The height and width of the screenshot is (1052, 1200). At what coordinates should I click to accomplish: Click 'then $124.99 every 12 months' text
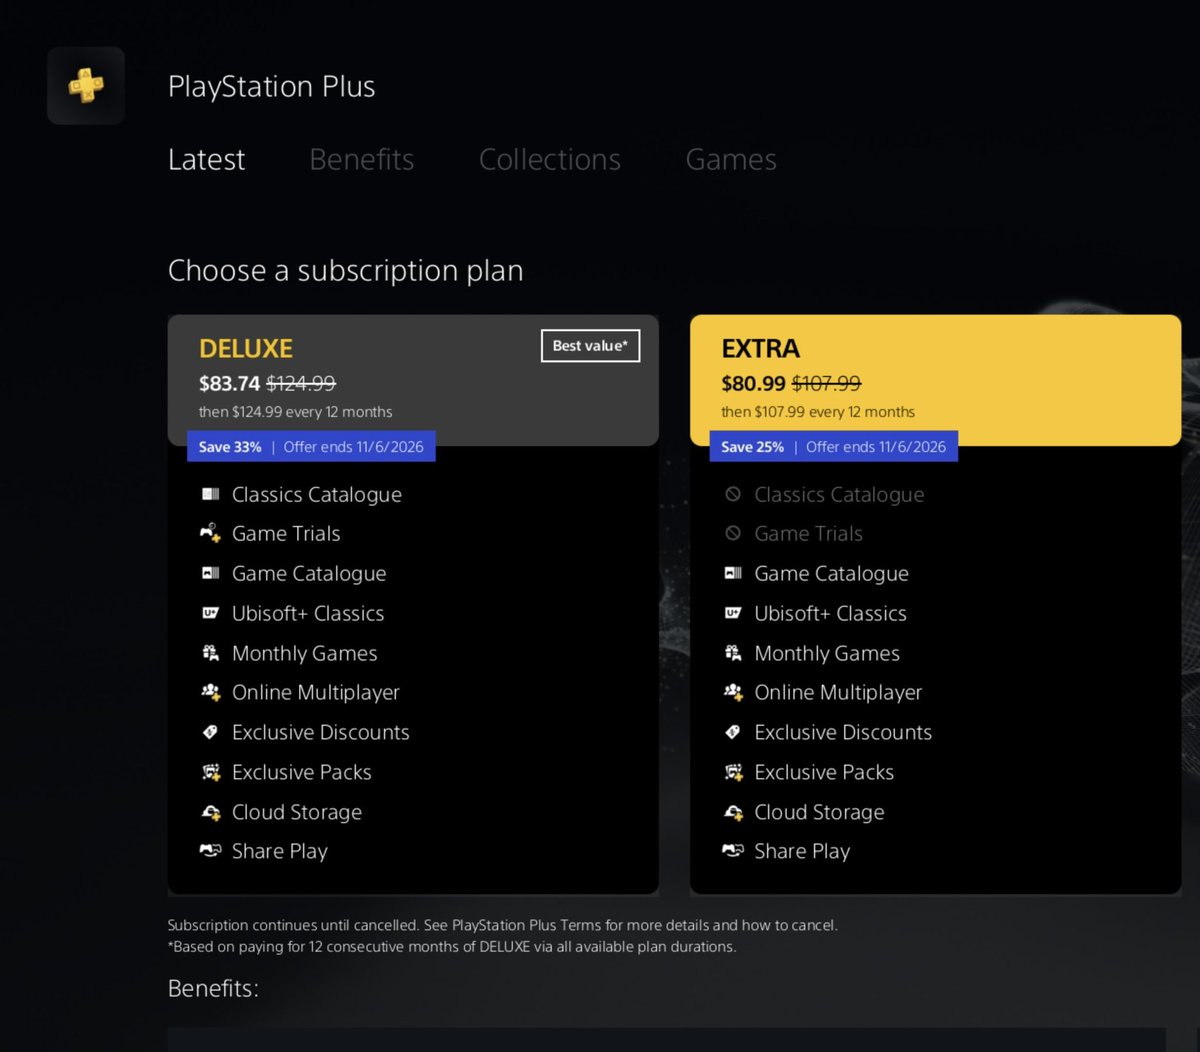click(295, 412)
